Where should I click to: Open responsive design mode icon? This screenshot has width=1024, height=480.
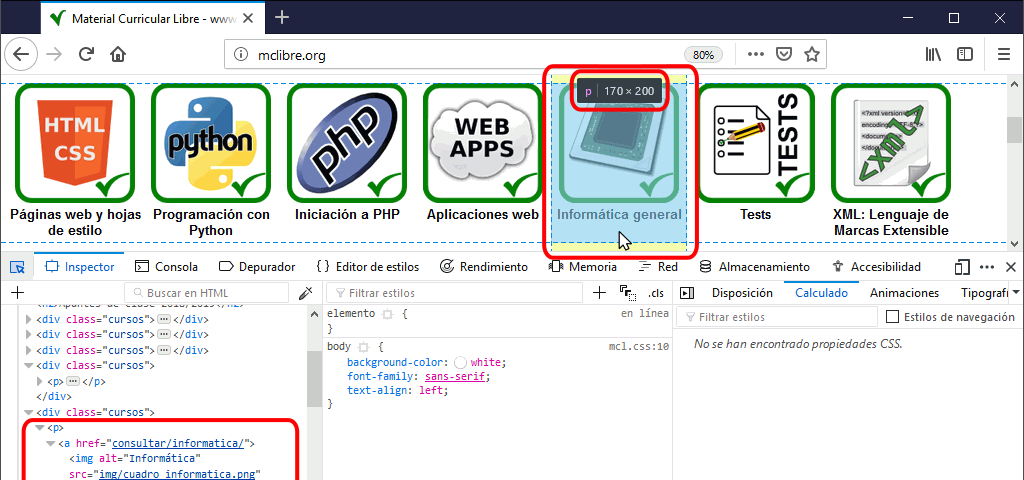click(x=962, y=267)
